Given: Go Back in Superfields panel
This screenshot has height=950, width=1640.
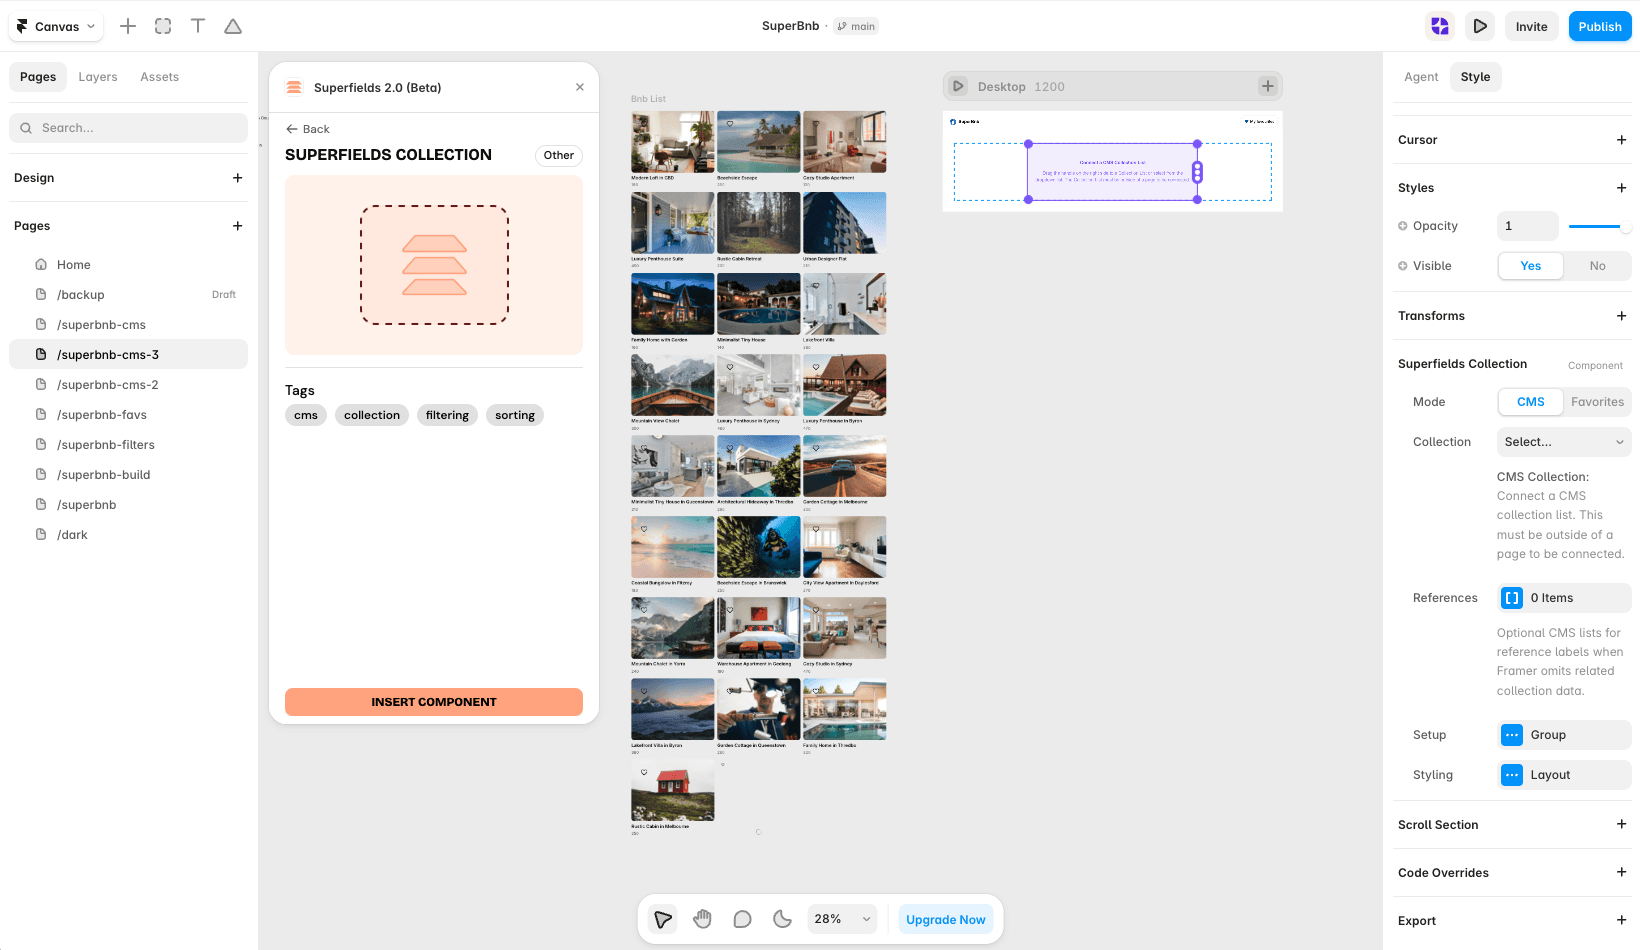Looking at the screenshot, I should tap(308, 129).
